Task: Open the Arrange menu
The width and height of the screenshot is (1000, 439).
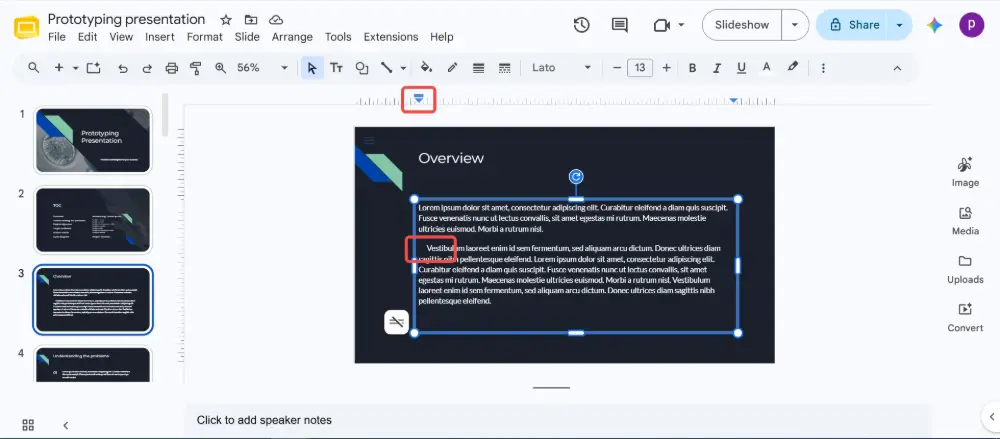Action: (x=292, y=37)
